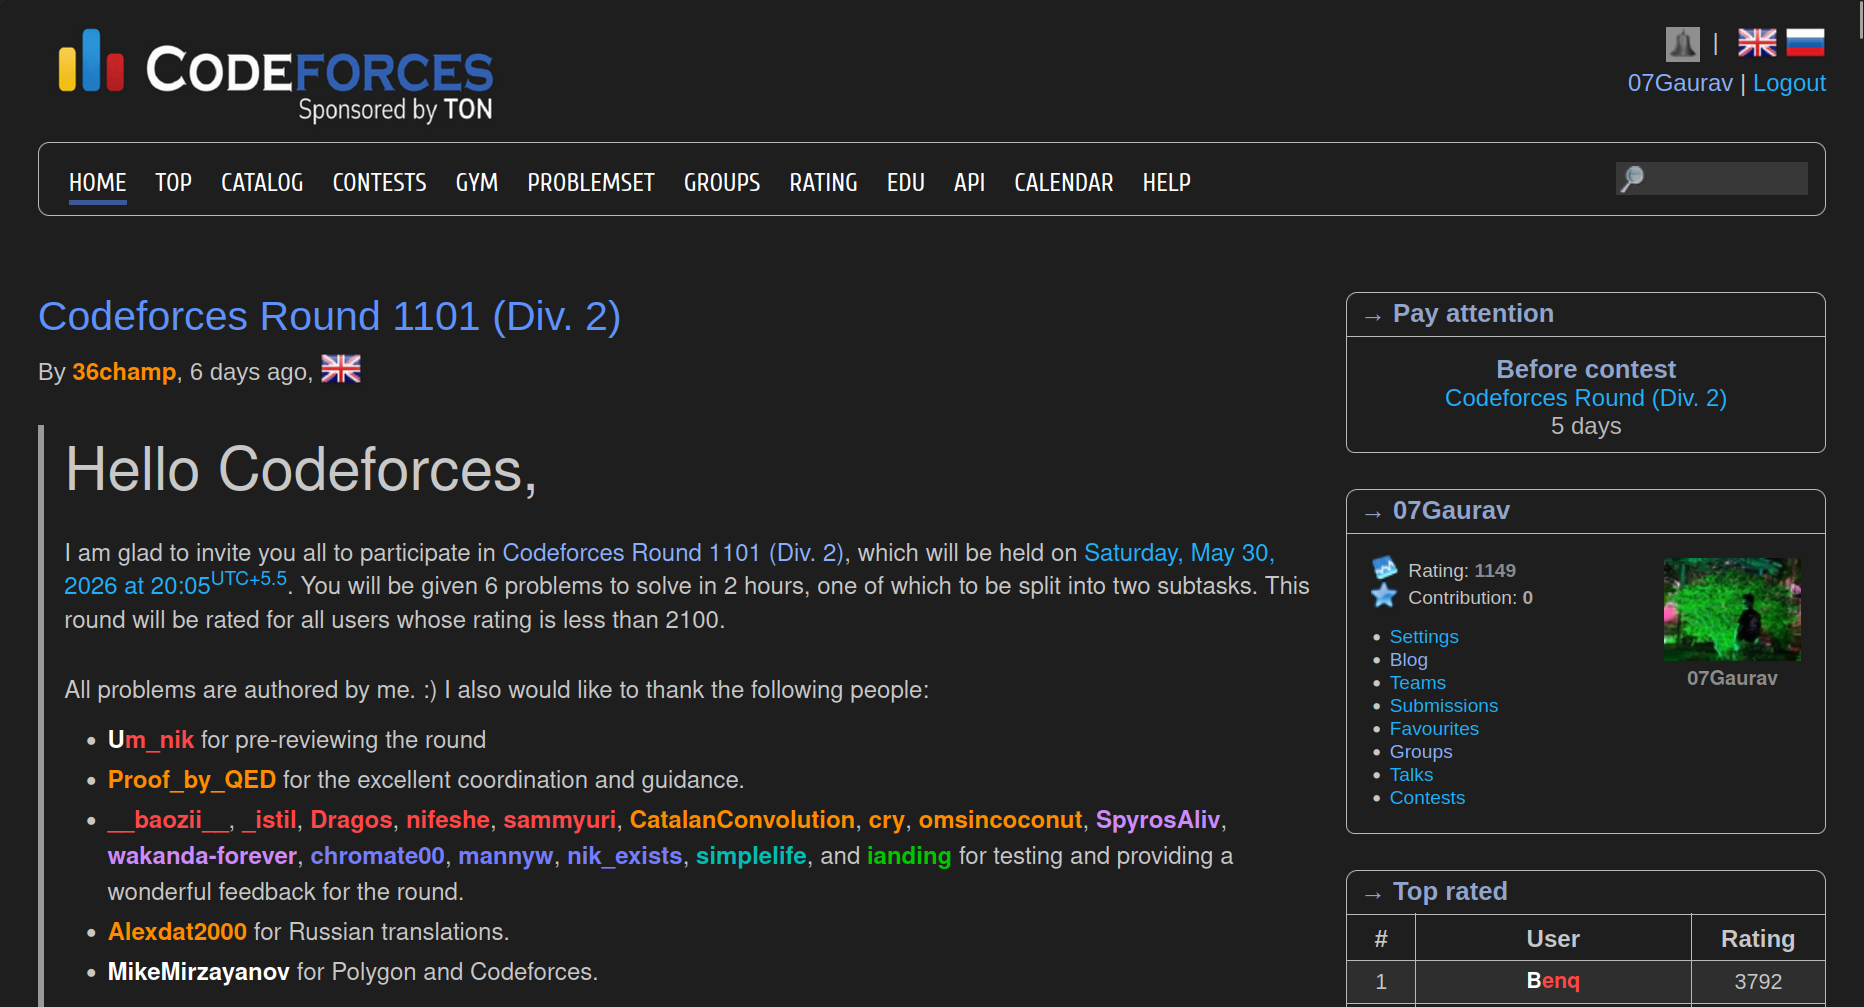Click the Saturday, May 30 date link
This screenshot has width=1864, height=1007.
tap(1179, 553)
